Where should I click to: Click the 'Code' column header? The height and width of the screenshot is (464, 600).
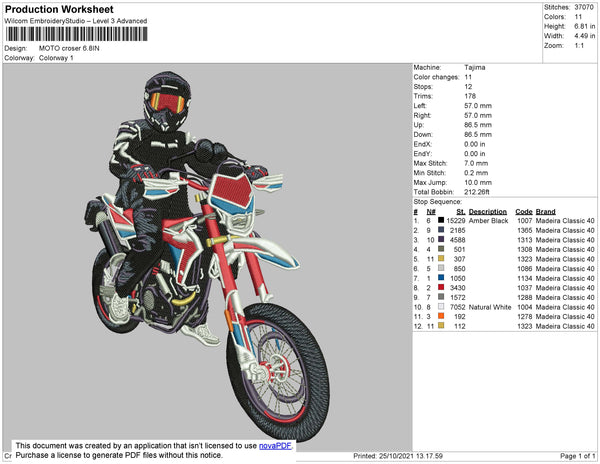[524, 212]
